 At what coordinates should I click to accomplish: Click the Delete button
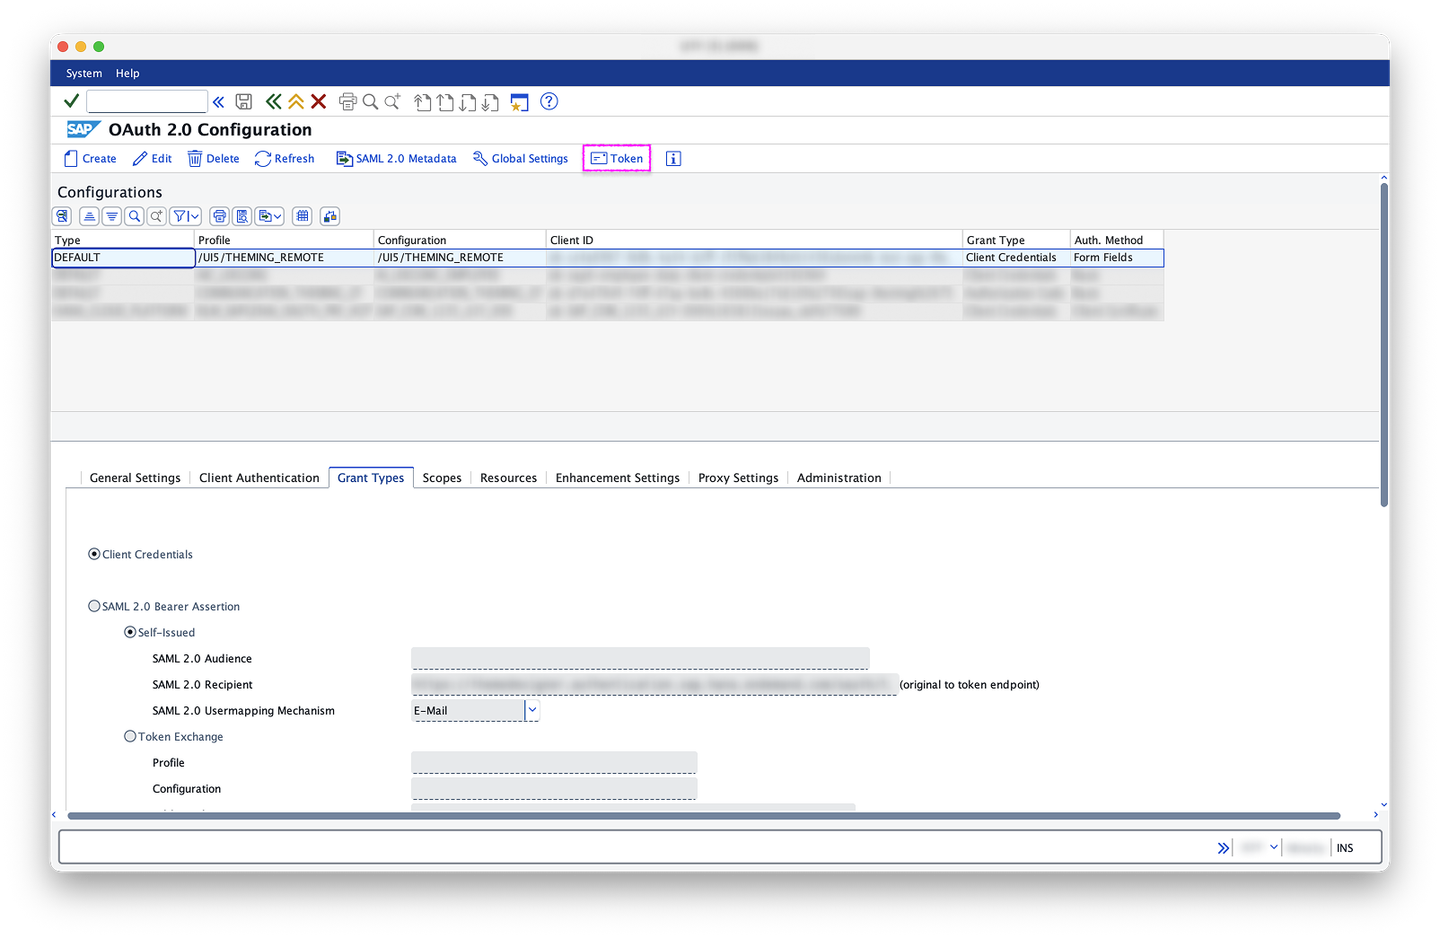tap(213, 159)
